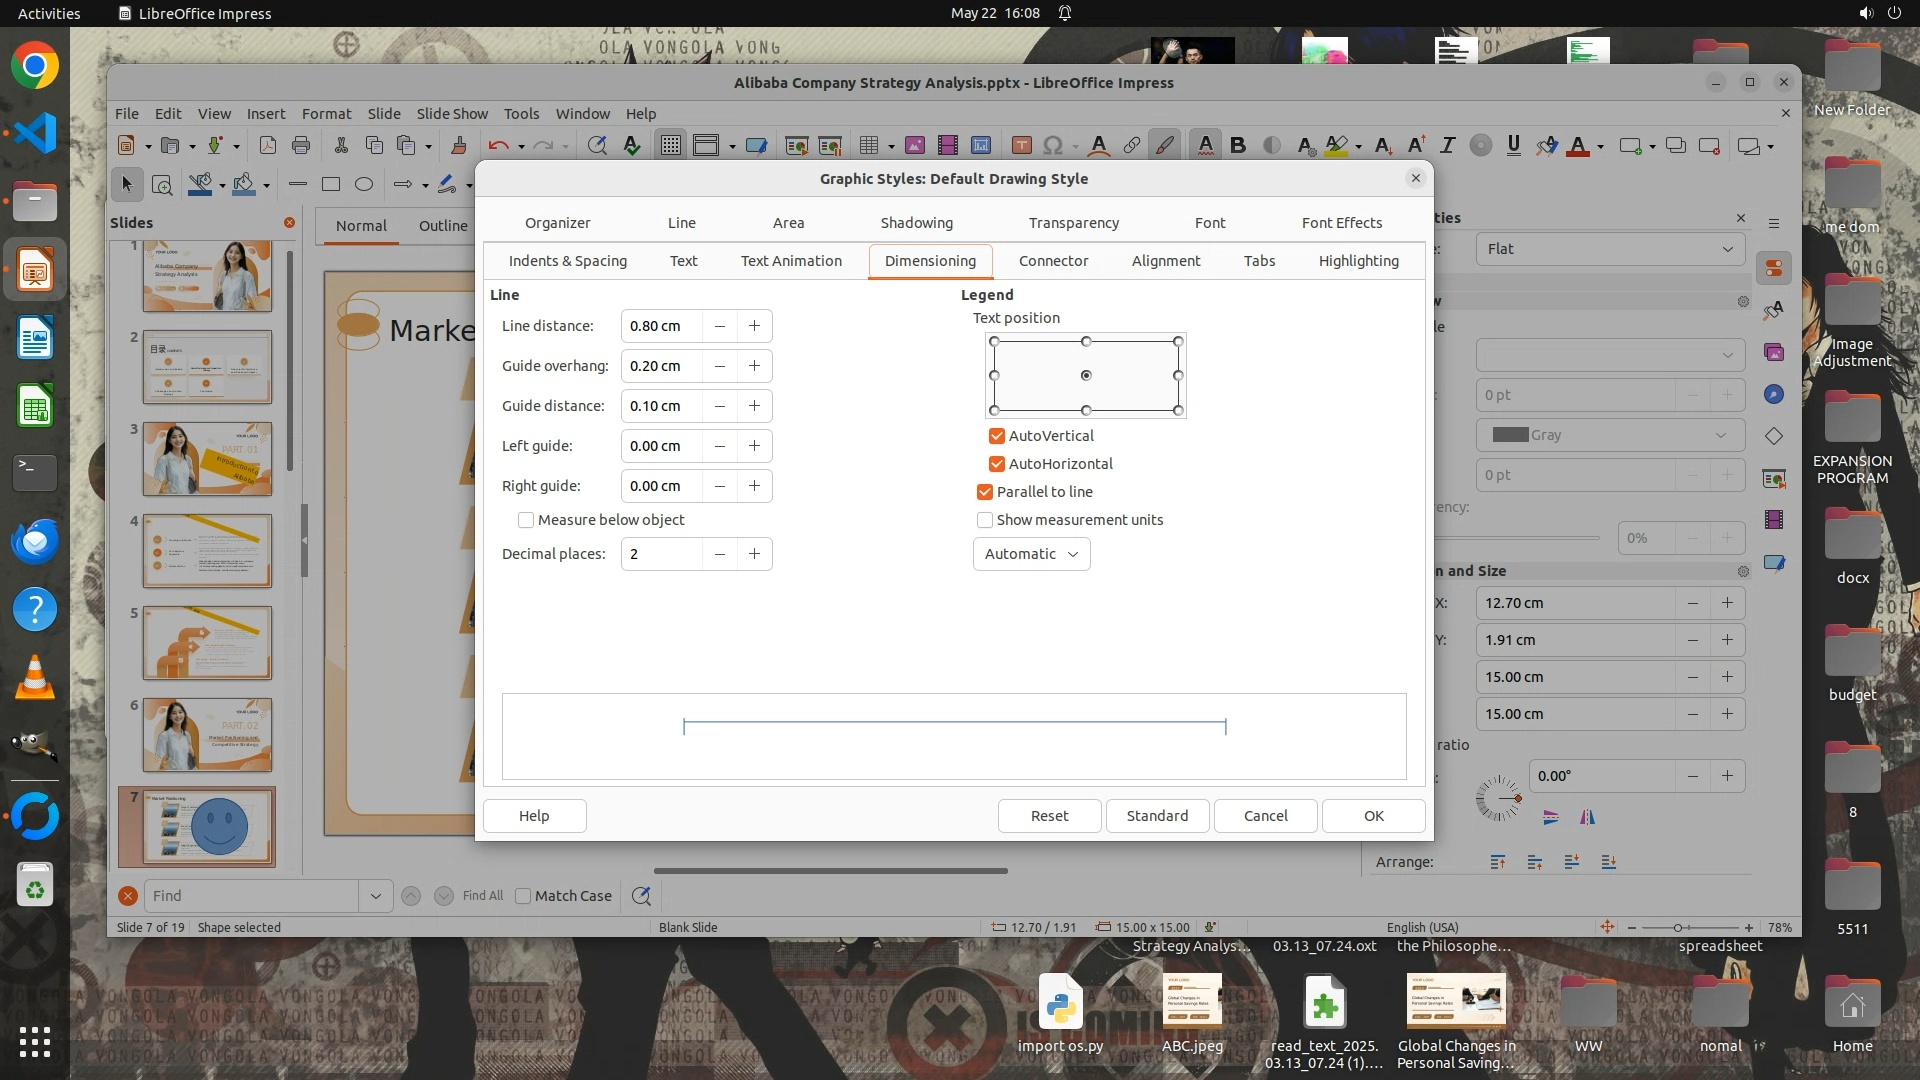Click the Bold toolbar icon
Viewport: 1920px width, 1080px height.
pos(1238,146)
